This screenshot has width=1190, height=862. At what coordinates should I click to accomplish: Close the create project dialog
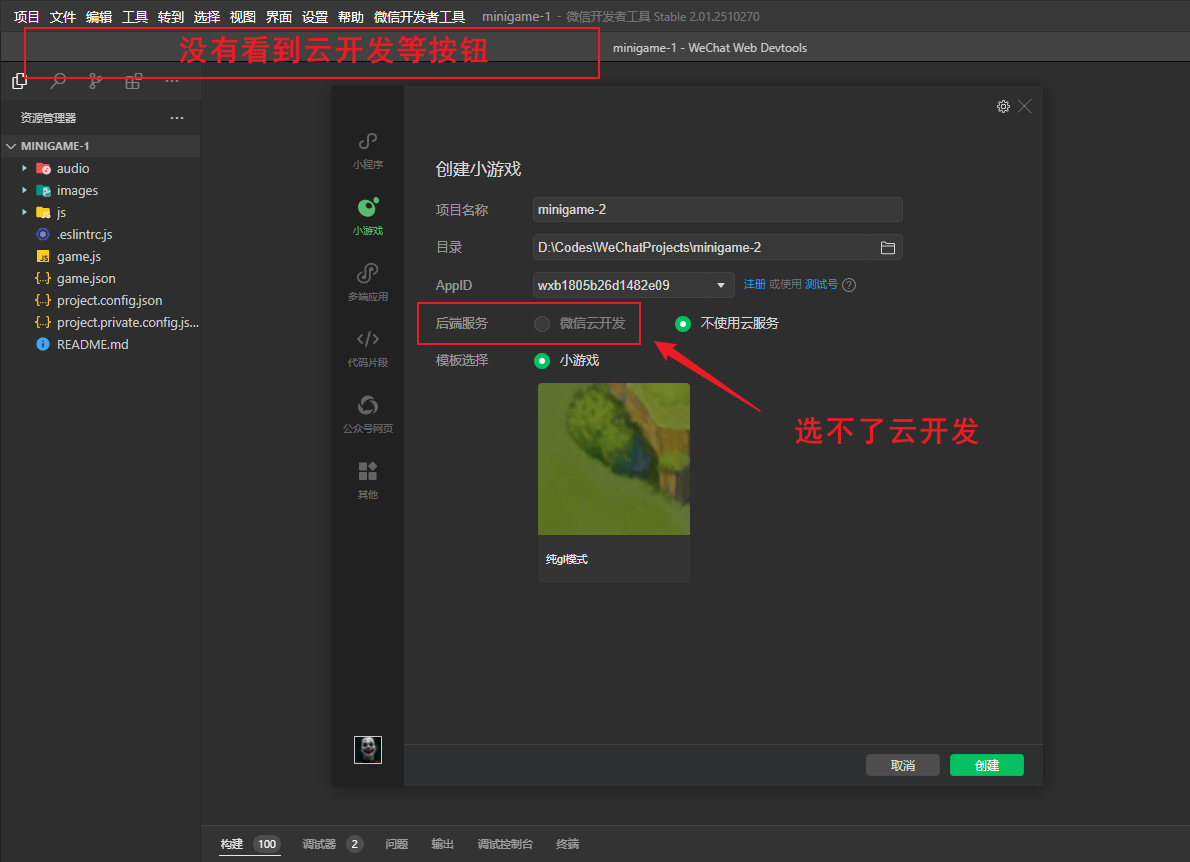tap(1025, 106)
